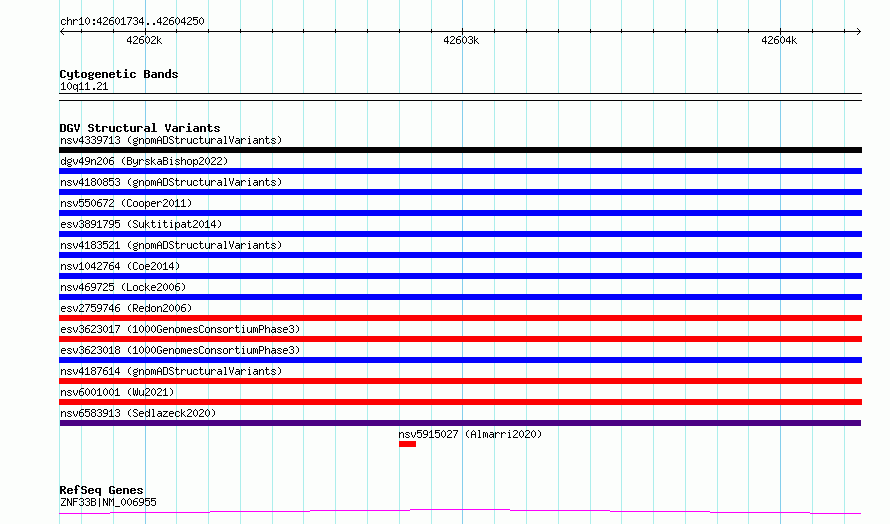The height and width of the screenshot is (524, 890).
Task: Select the blue nsv550672 Cooper2011 bar
Action: (x=460, y=213)
